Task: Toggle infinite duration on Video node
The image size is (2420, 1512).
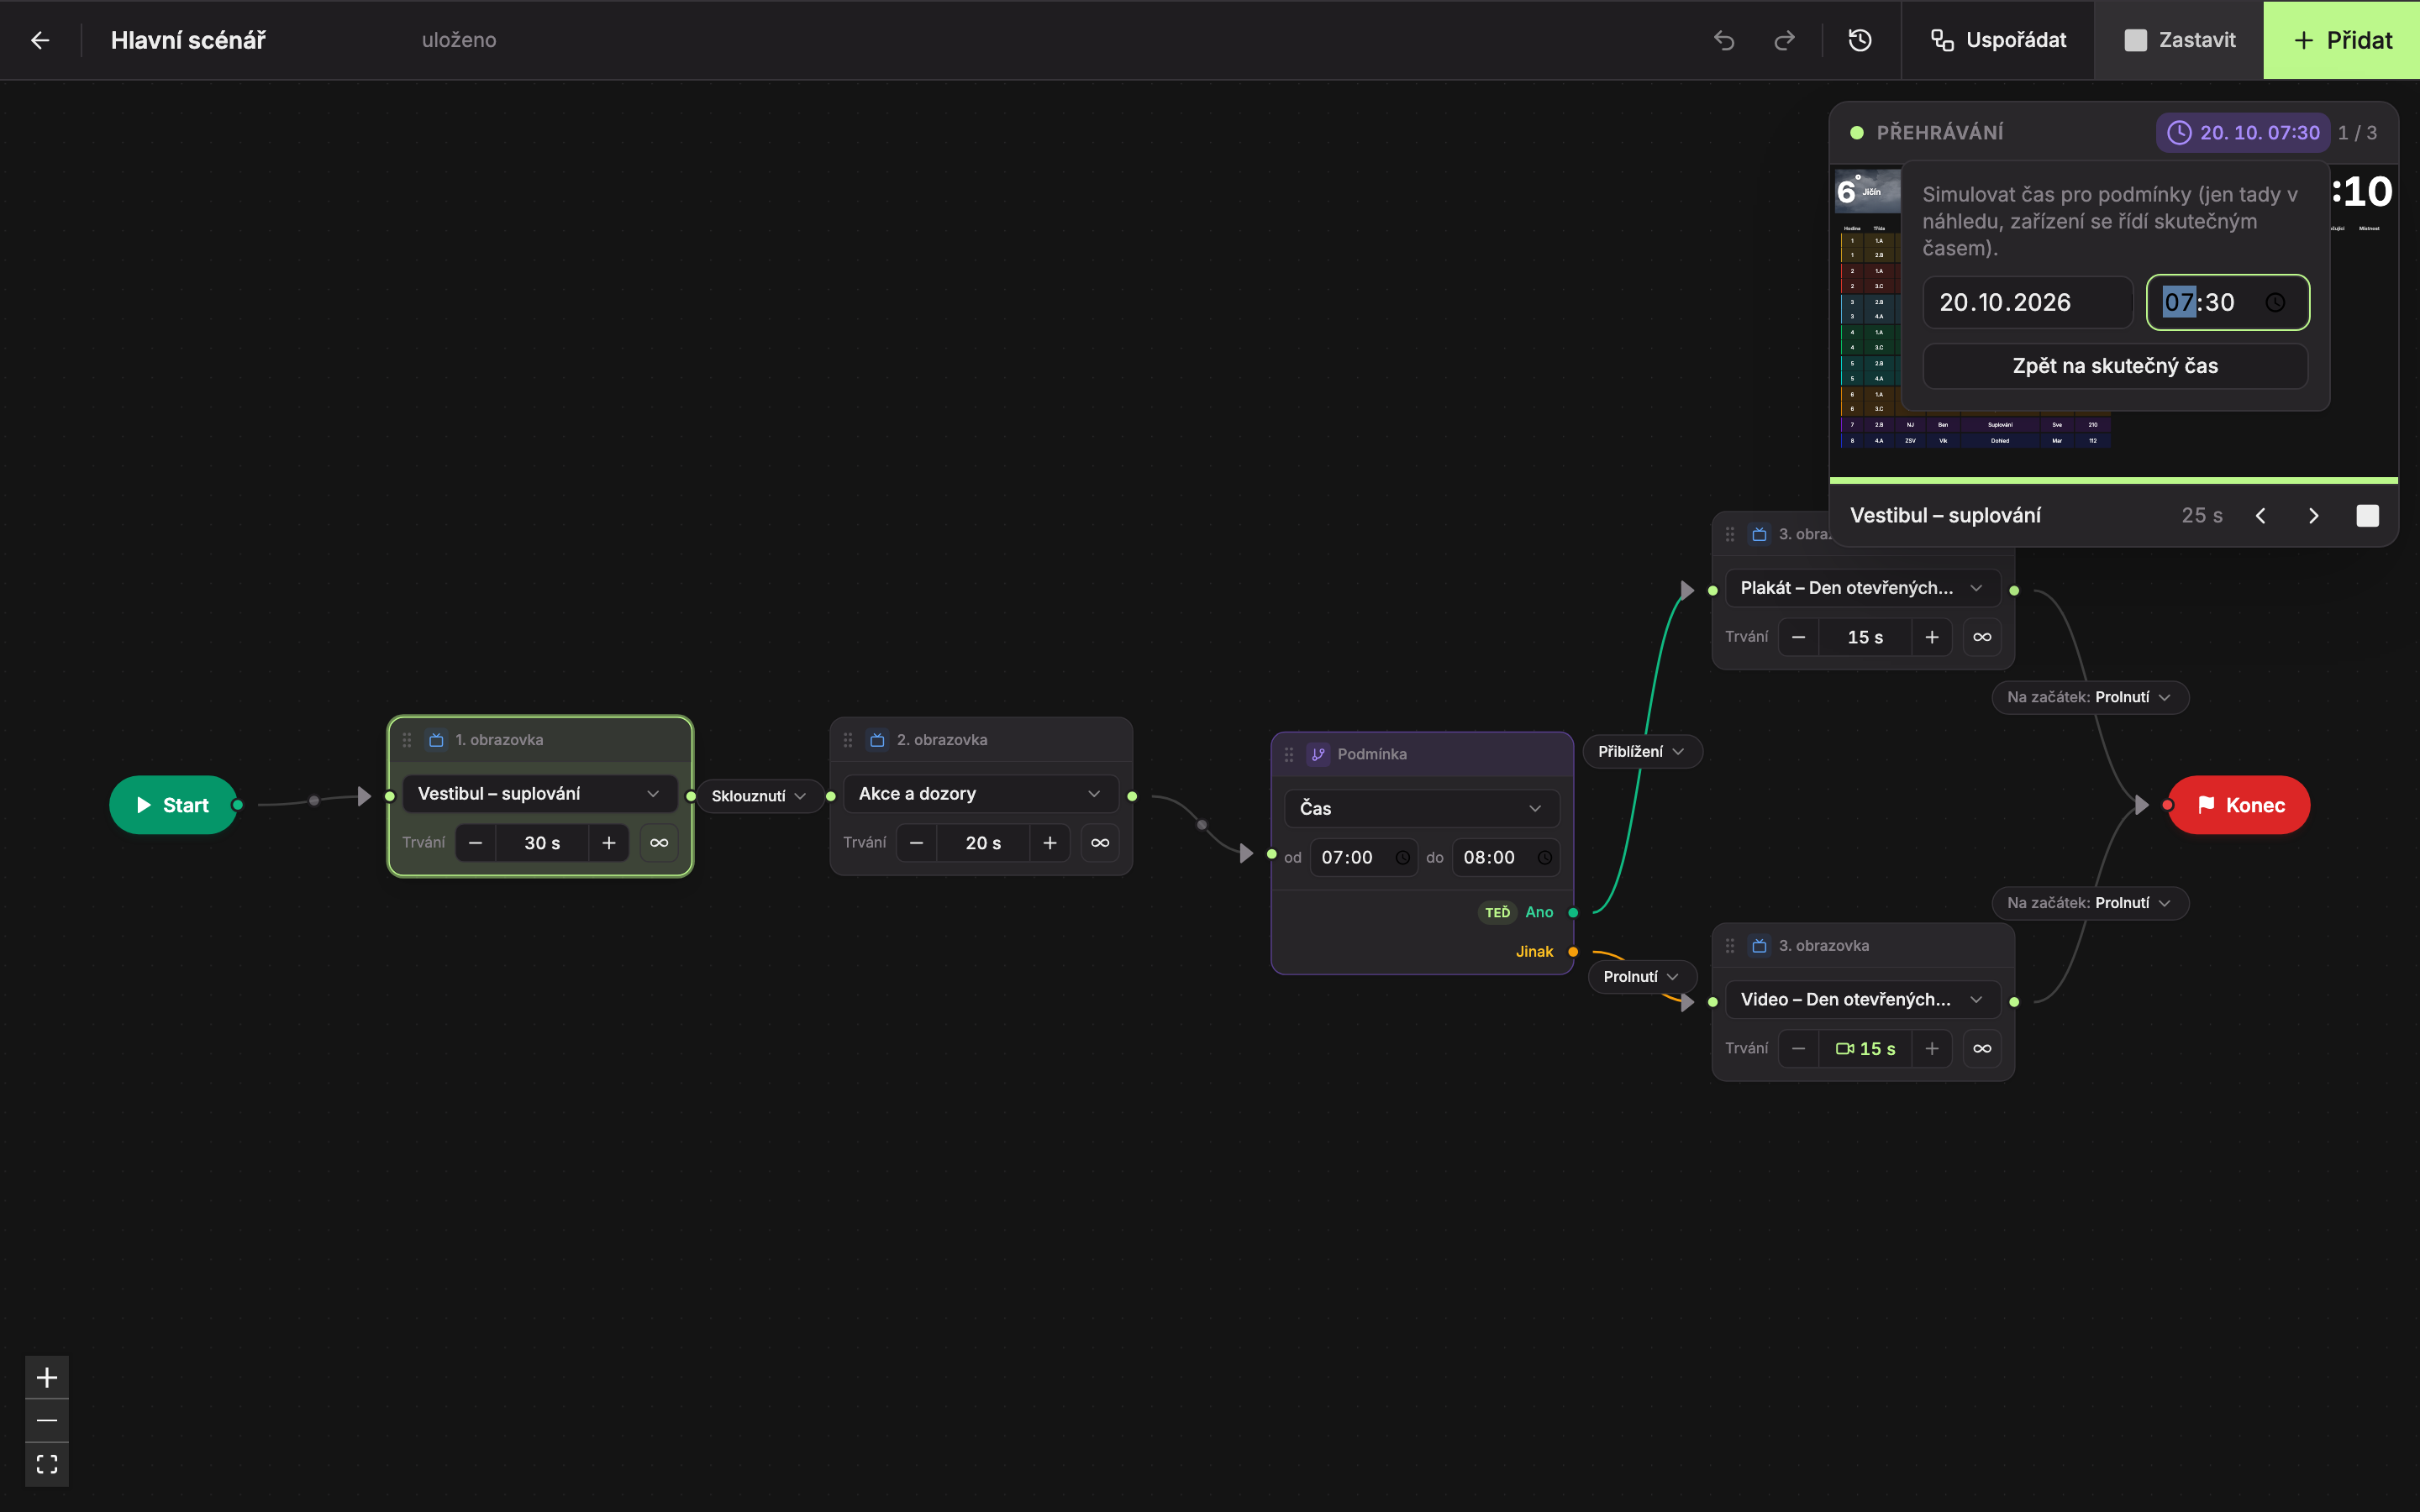Action: (1982, 1049)
